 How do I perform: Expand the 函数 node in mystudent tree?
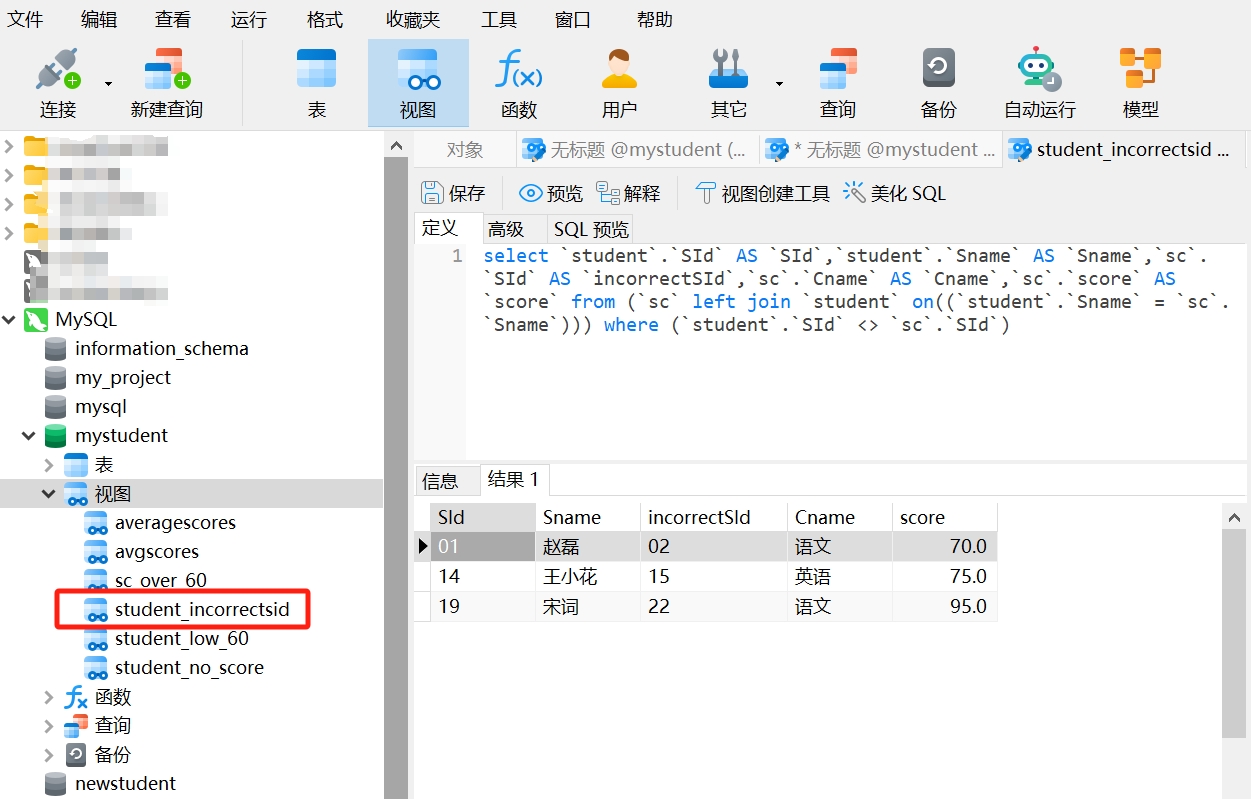tap(49, 697)
